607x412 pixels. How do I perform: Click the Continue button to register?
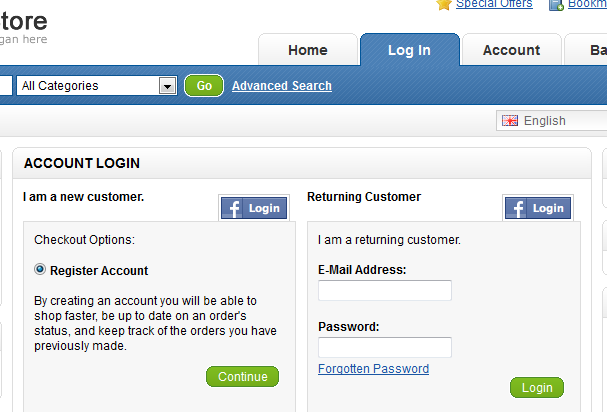click(242, 376)
